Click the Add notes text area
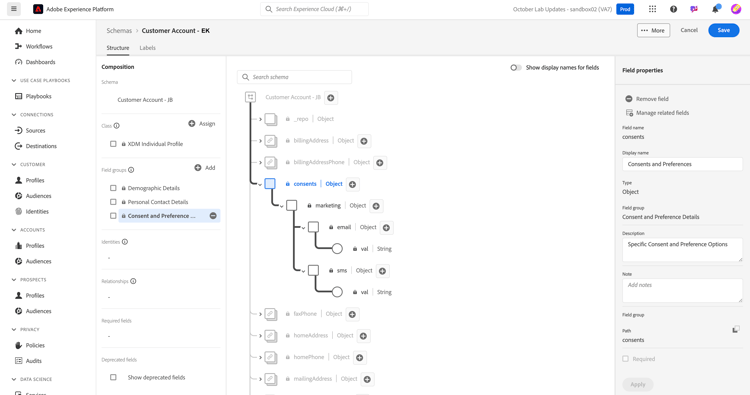 point(683,291)
